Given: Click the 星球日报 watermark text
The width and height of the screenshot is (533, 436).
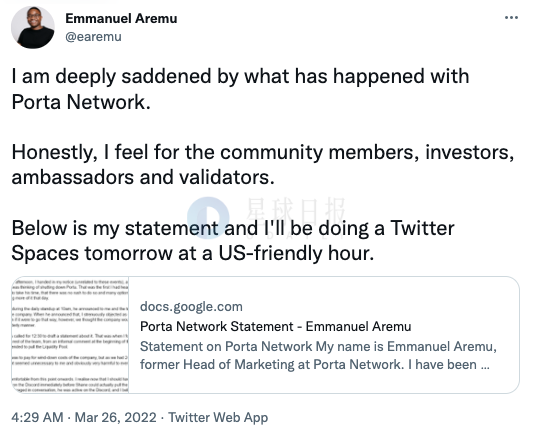Looking at the screenshot, I should coord(295,212).
